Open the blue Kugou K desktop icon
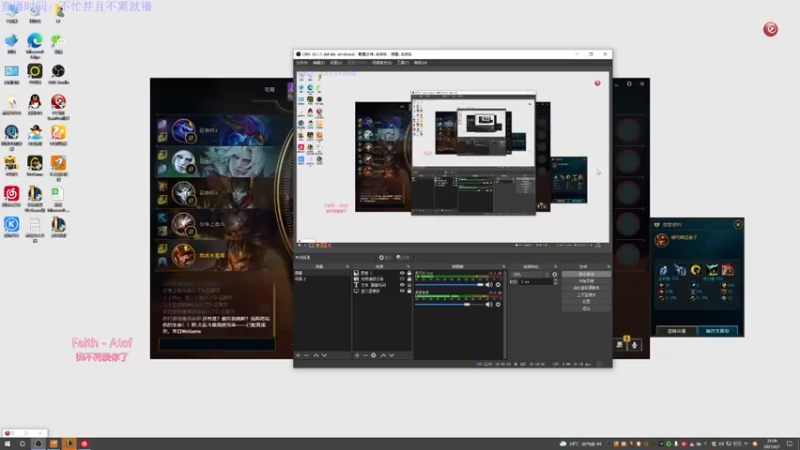Image resolution: width=800 pixels, height=450 pixels. click(11, 227)
